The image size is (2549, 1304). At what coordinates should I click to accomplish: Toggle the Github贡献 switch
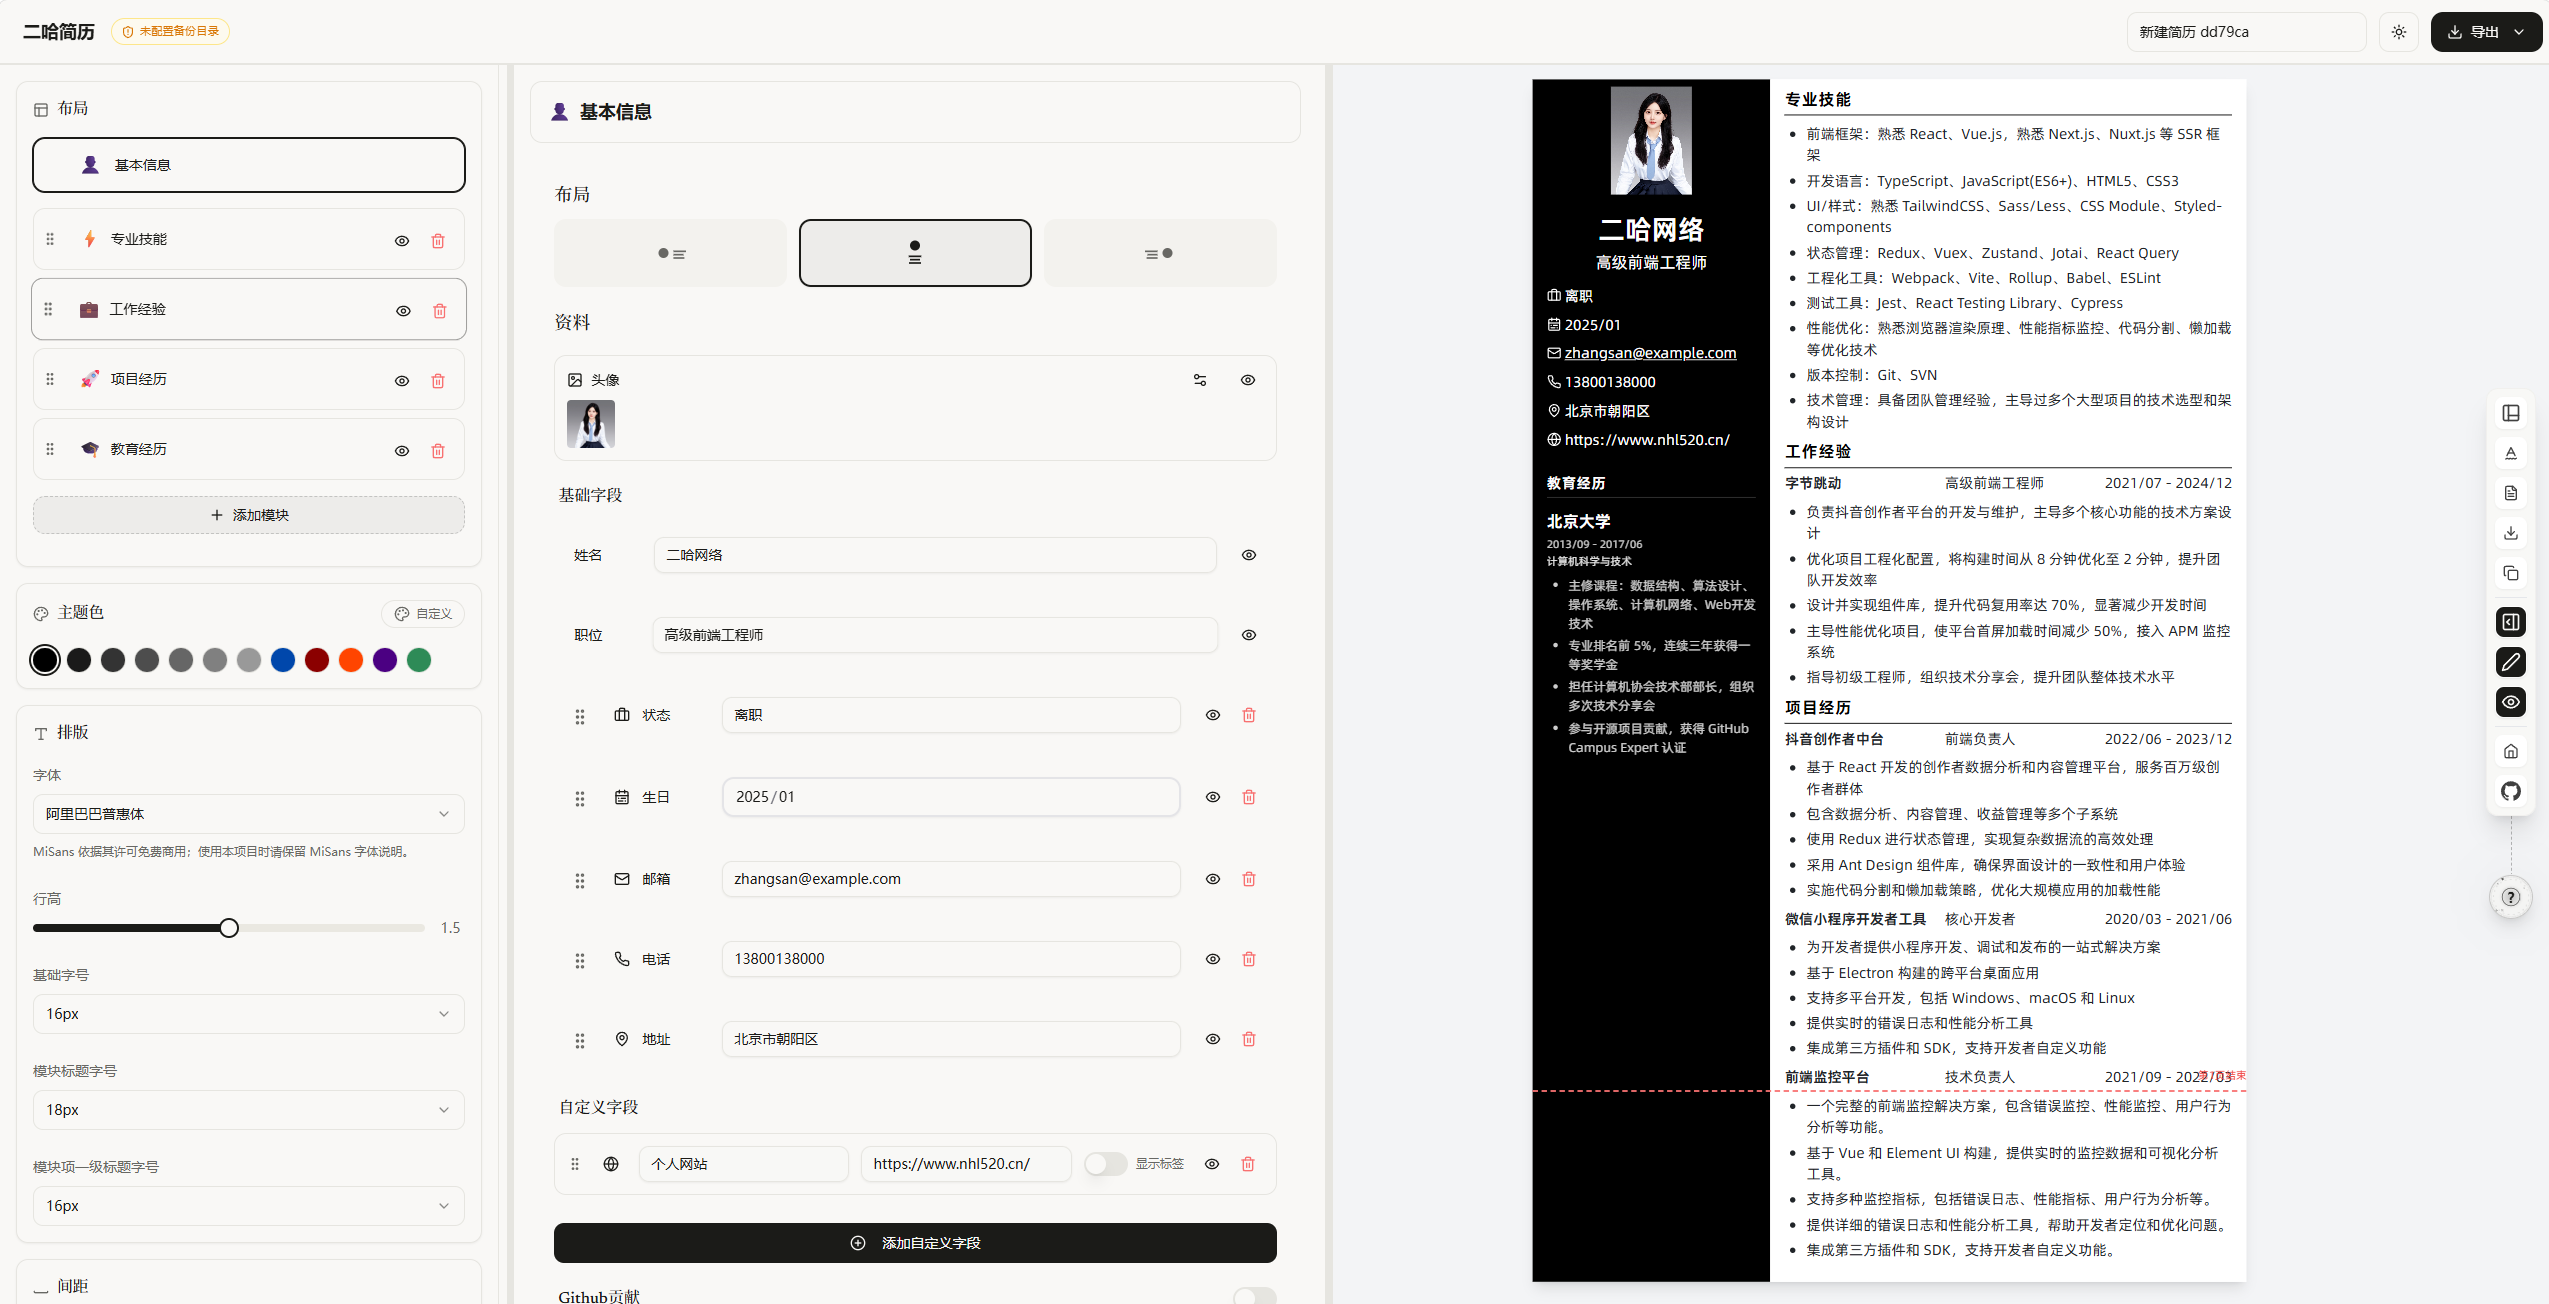click(x=1255, y=1296)
